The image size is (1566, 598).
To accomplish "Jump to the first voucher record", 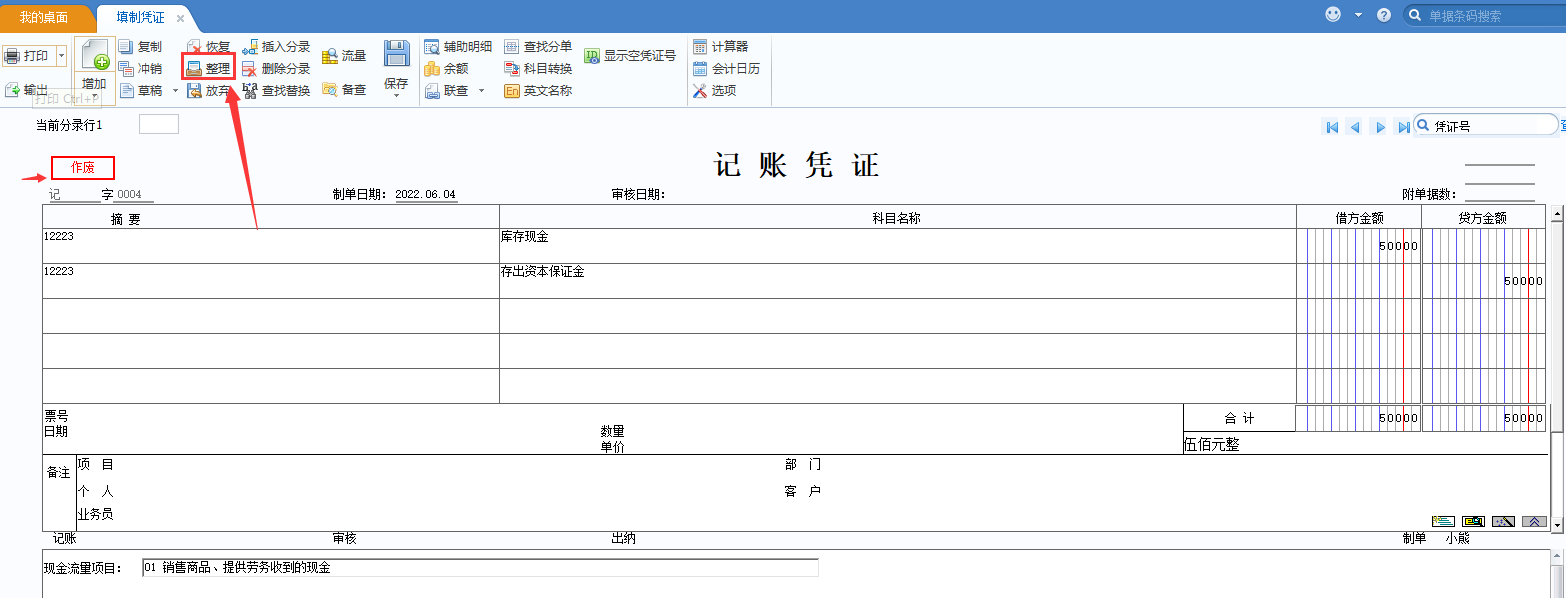I will tap(1331, 127).
